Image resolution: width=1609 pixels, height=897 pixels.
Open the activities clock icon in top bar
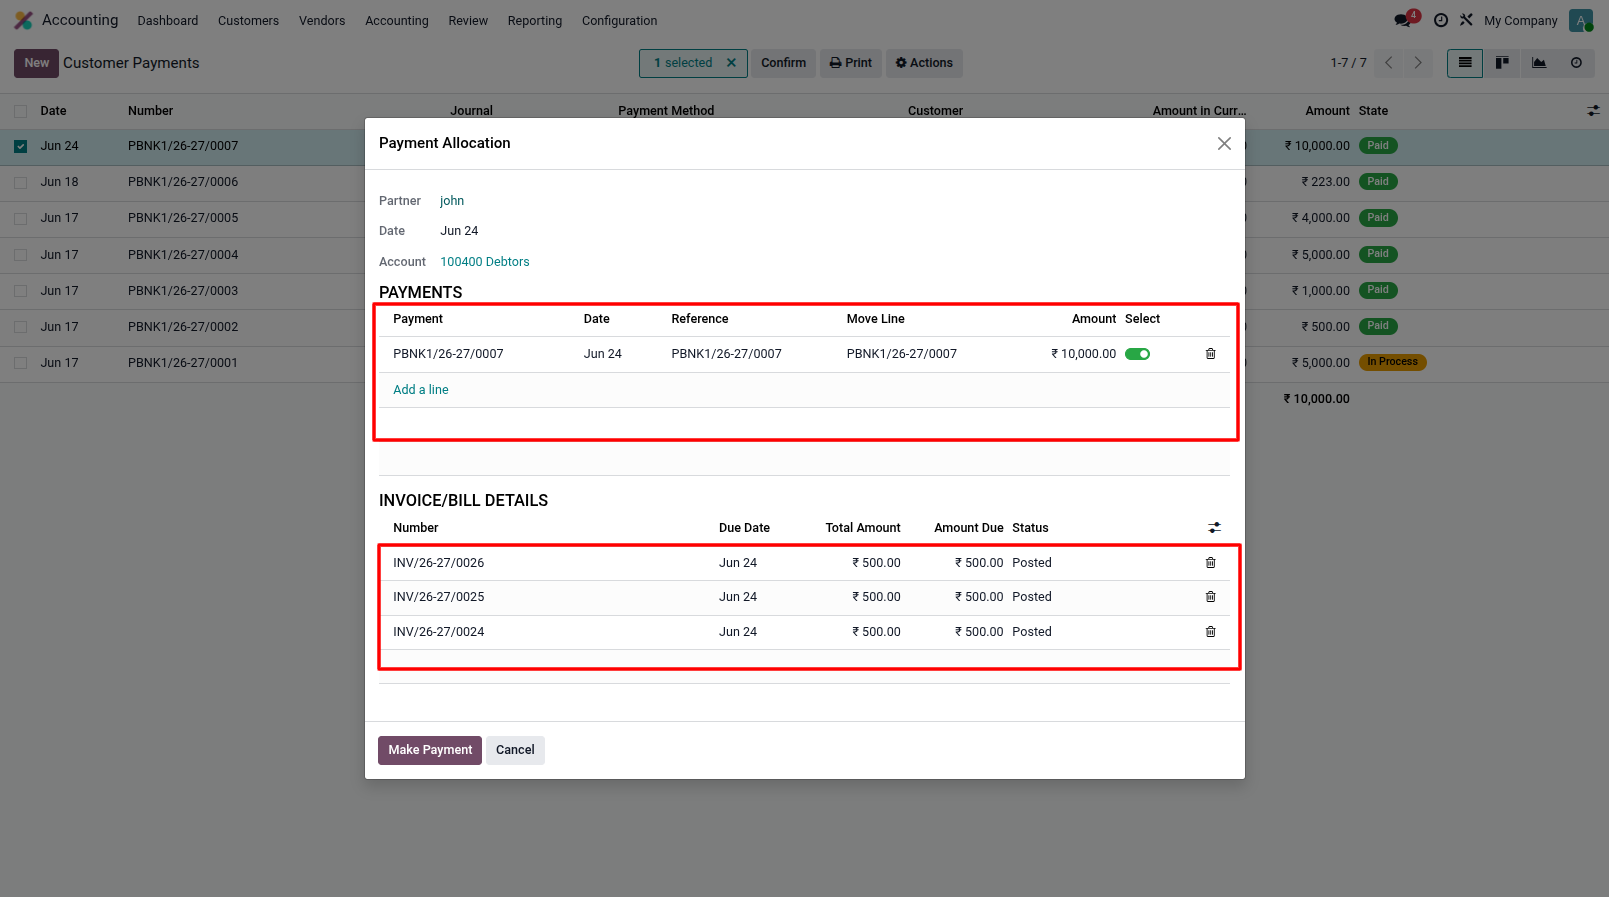tap(1441, 20)
